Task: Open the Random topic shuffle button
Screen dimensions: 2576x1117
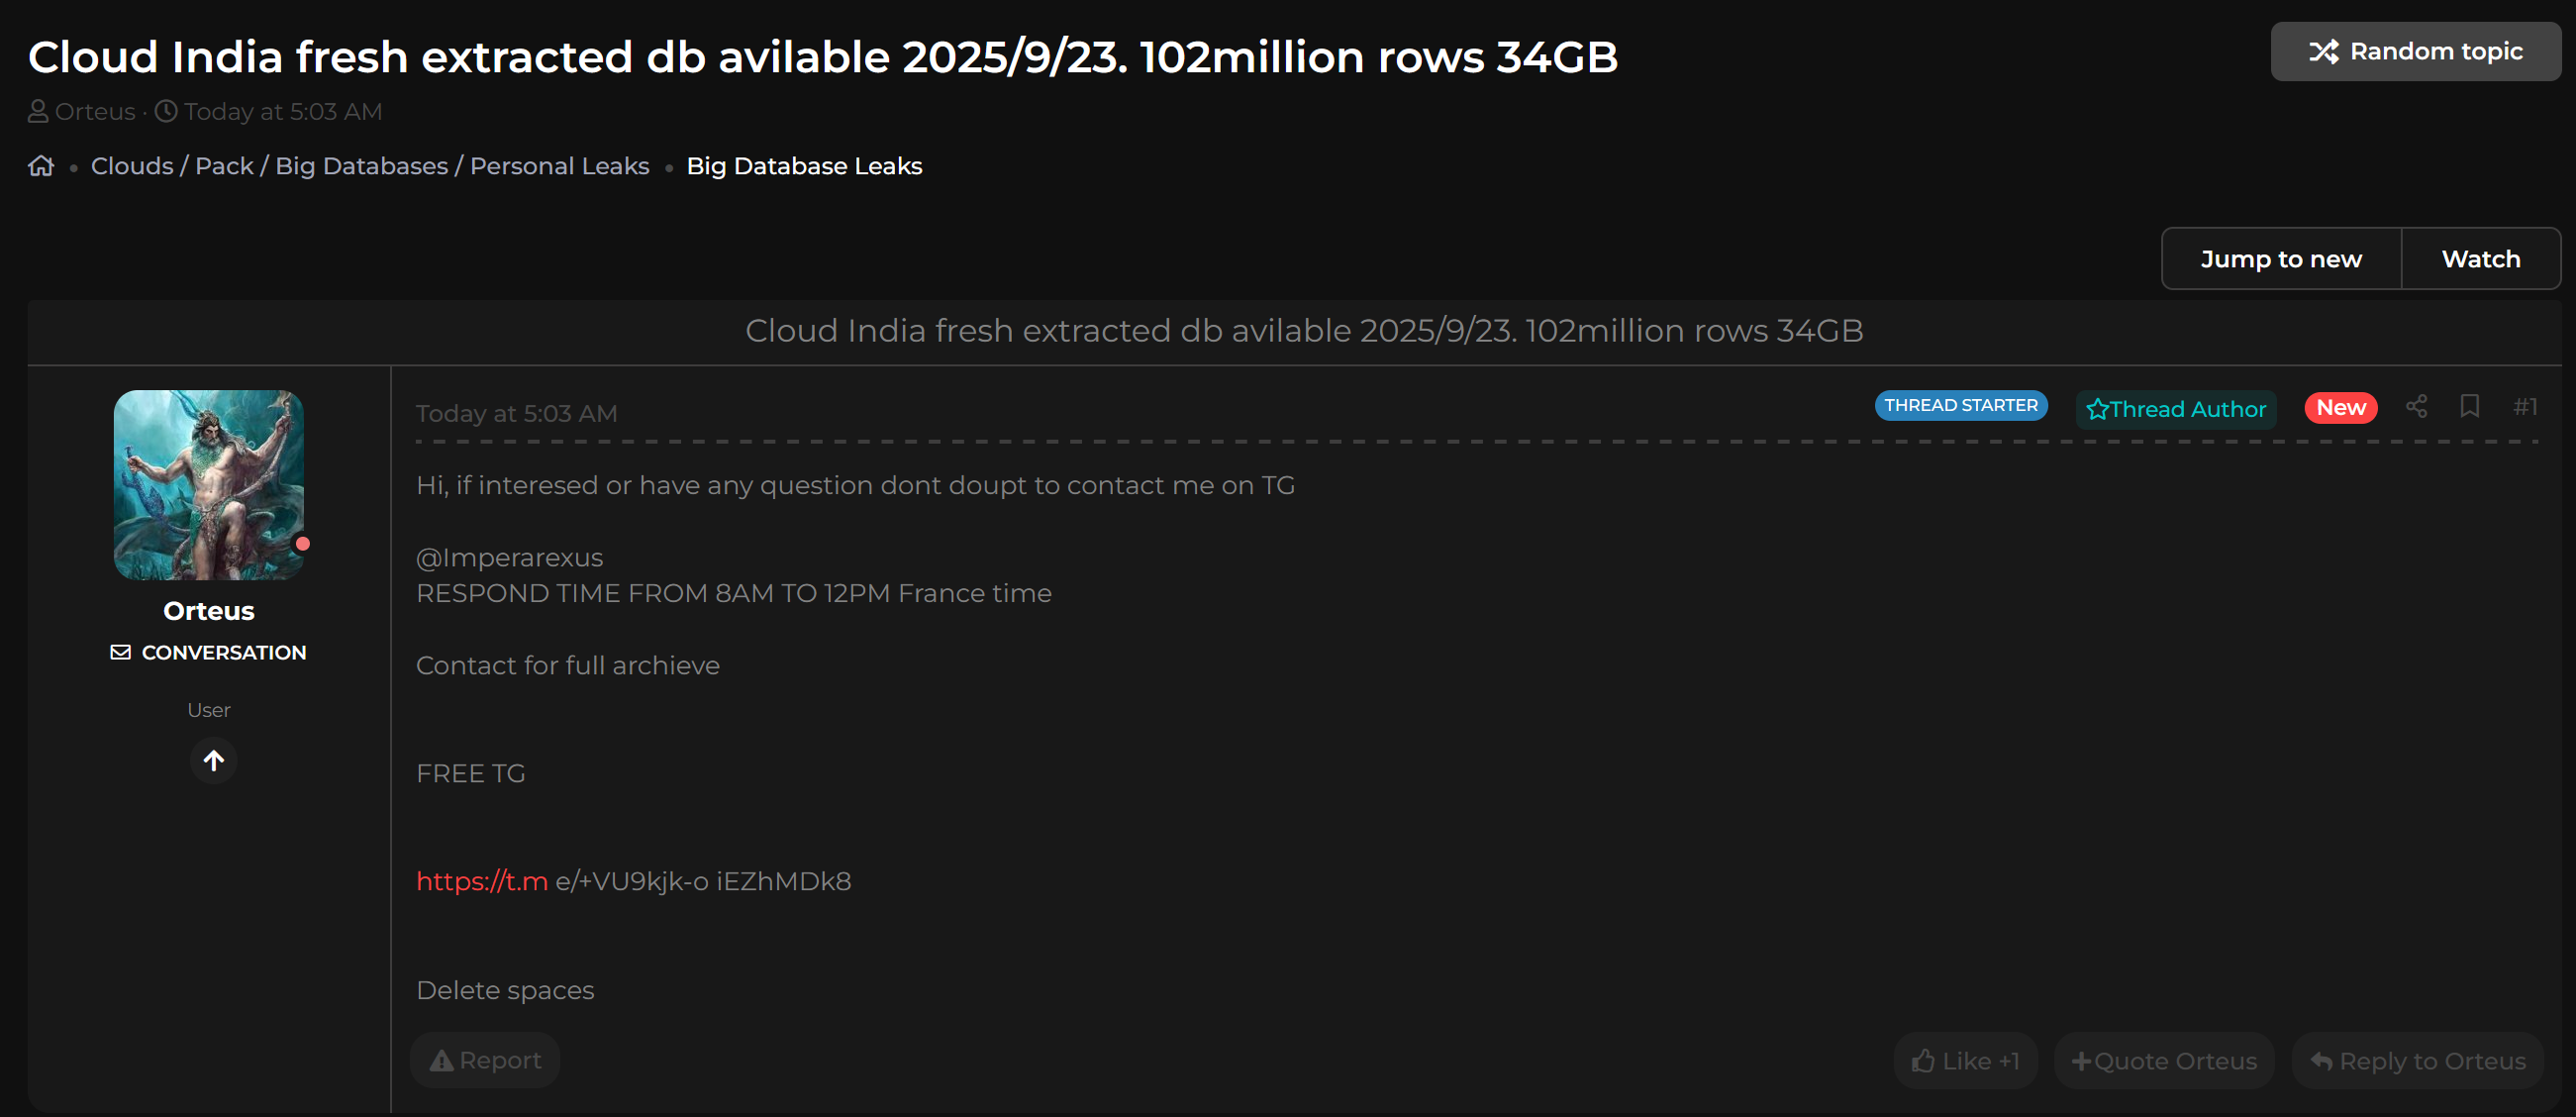Action: [x=2415, y=51]
